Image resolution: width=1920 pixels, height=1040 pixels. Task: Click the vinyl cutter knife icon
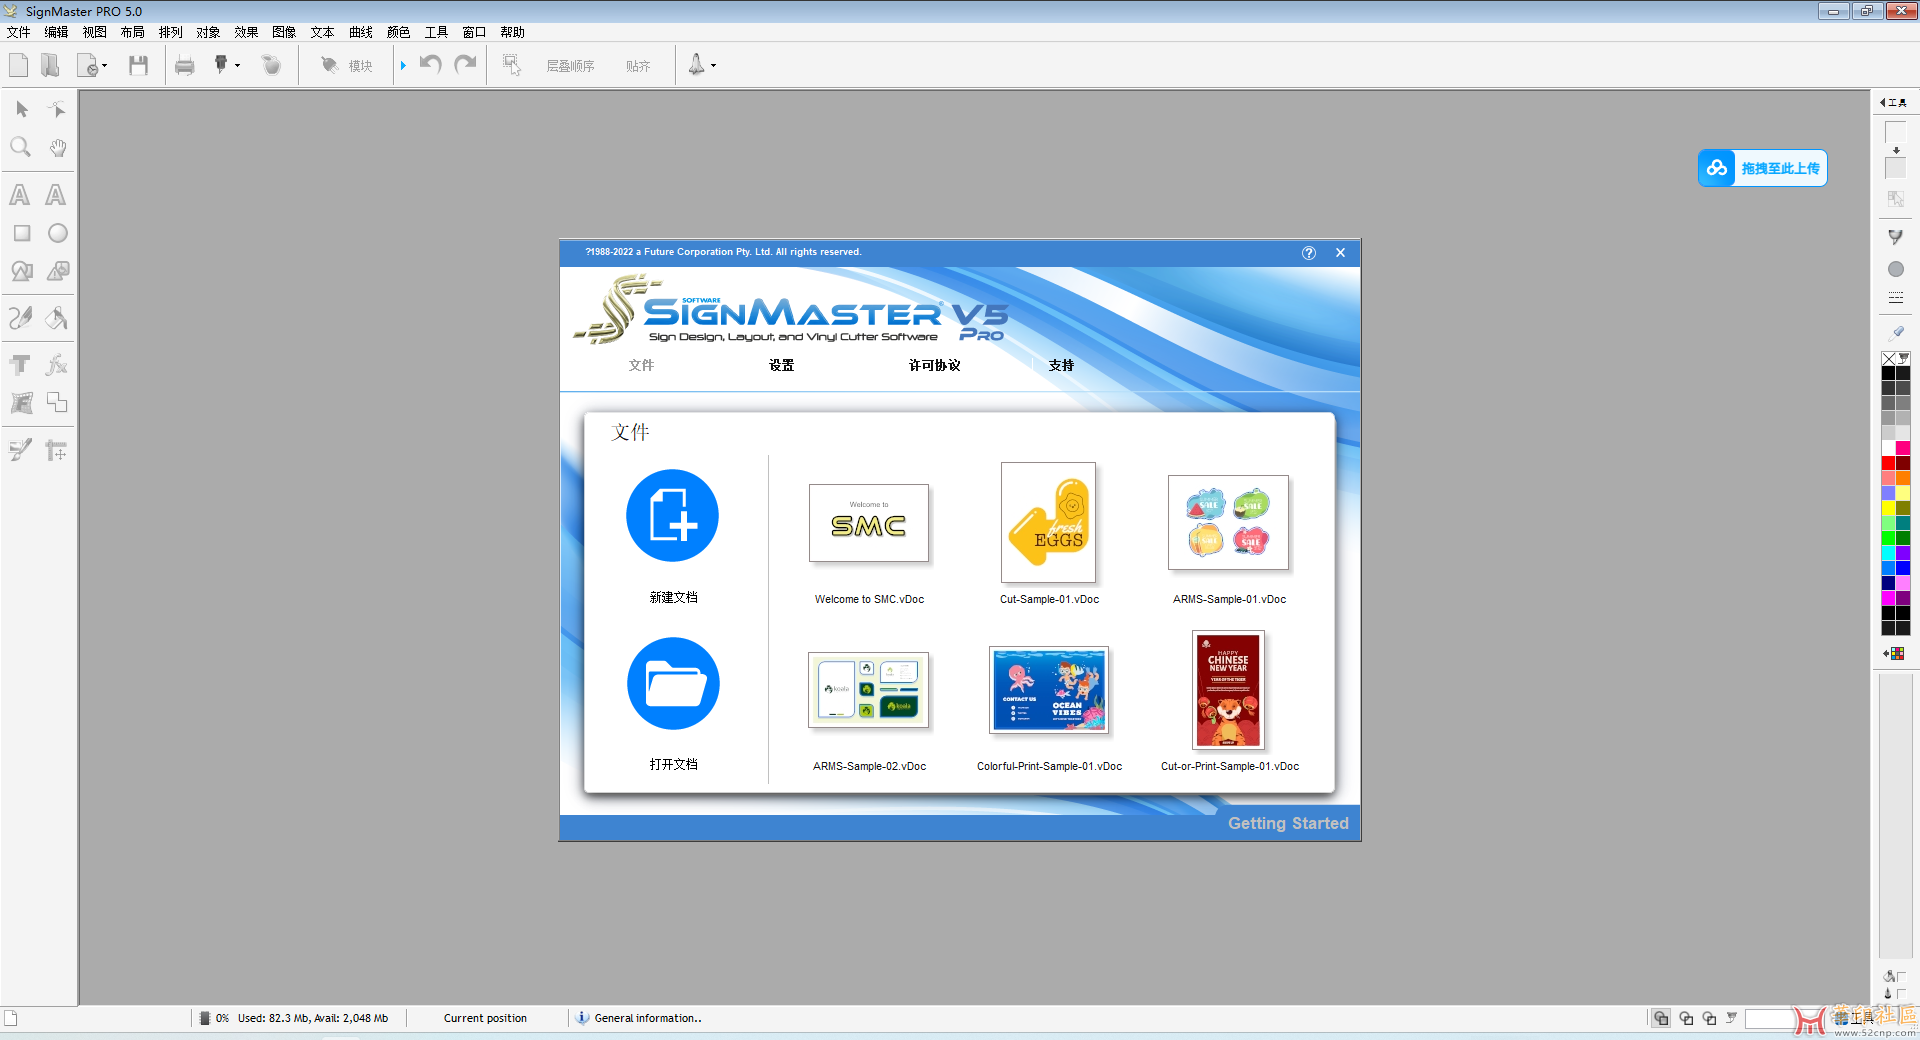[221, 65]
